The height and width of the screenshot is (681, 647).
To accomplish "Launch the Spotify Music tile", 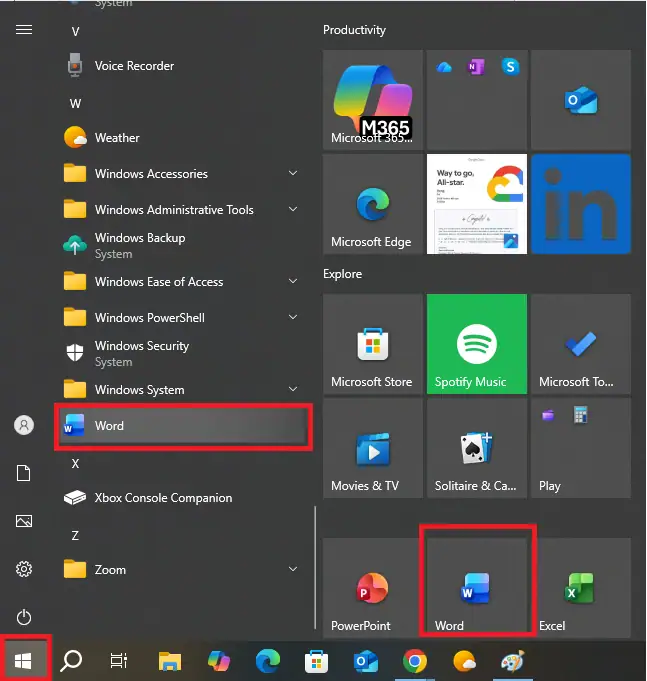I will (x=476, y=345).
